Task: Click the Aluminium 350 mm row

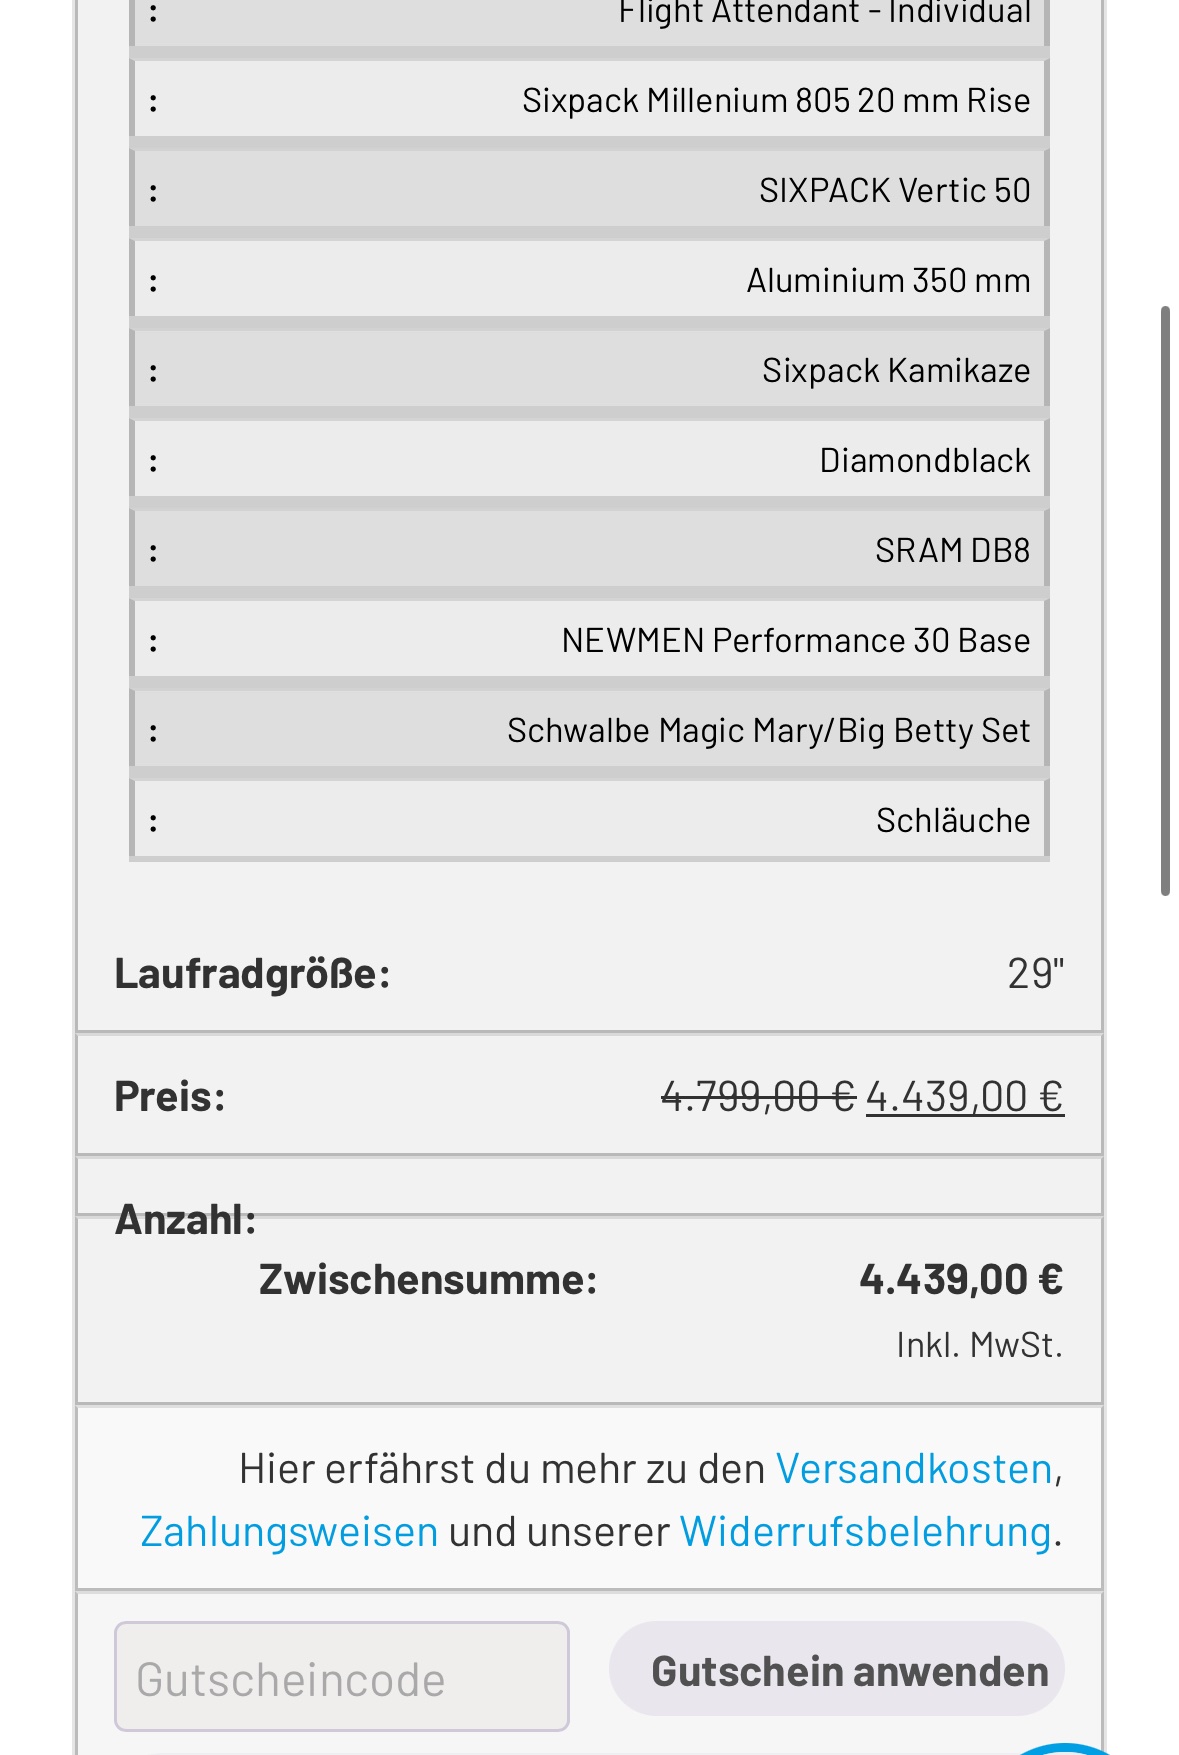Action: point(589,281)
